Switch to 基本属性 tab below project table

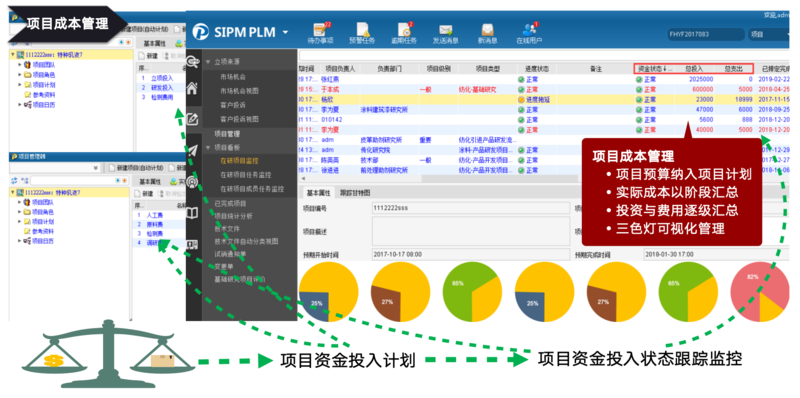pyautogui.click(x=318, y=193)
